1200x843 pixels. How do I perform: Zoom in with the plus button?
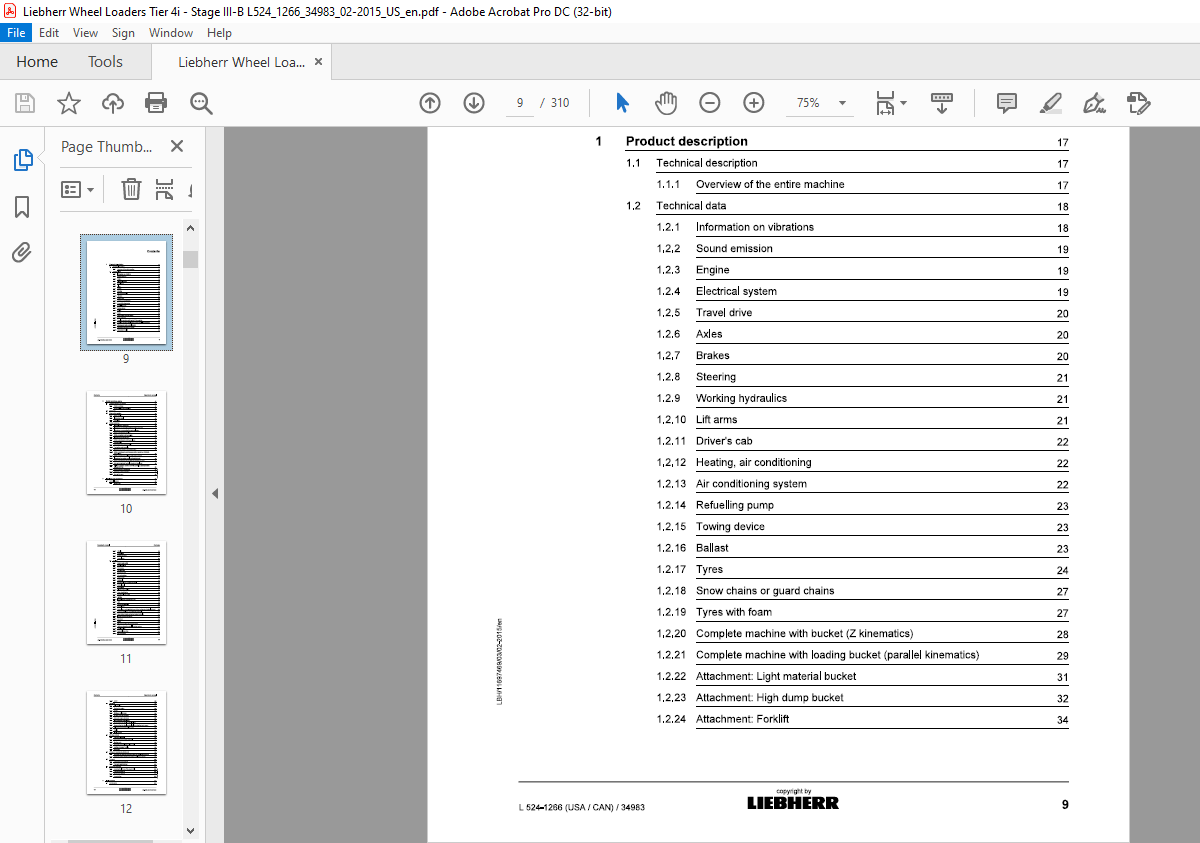click(x=754, y=102)
